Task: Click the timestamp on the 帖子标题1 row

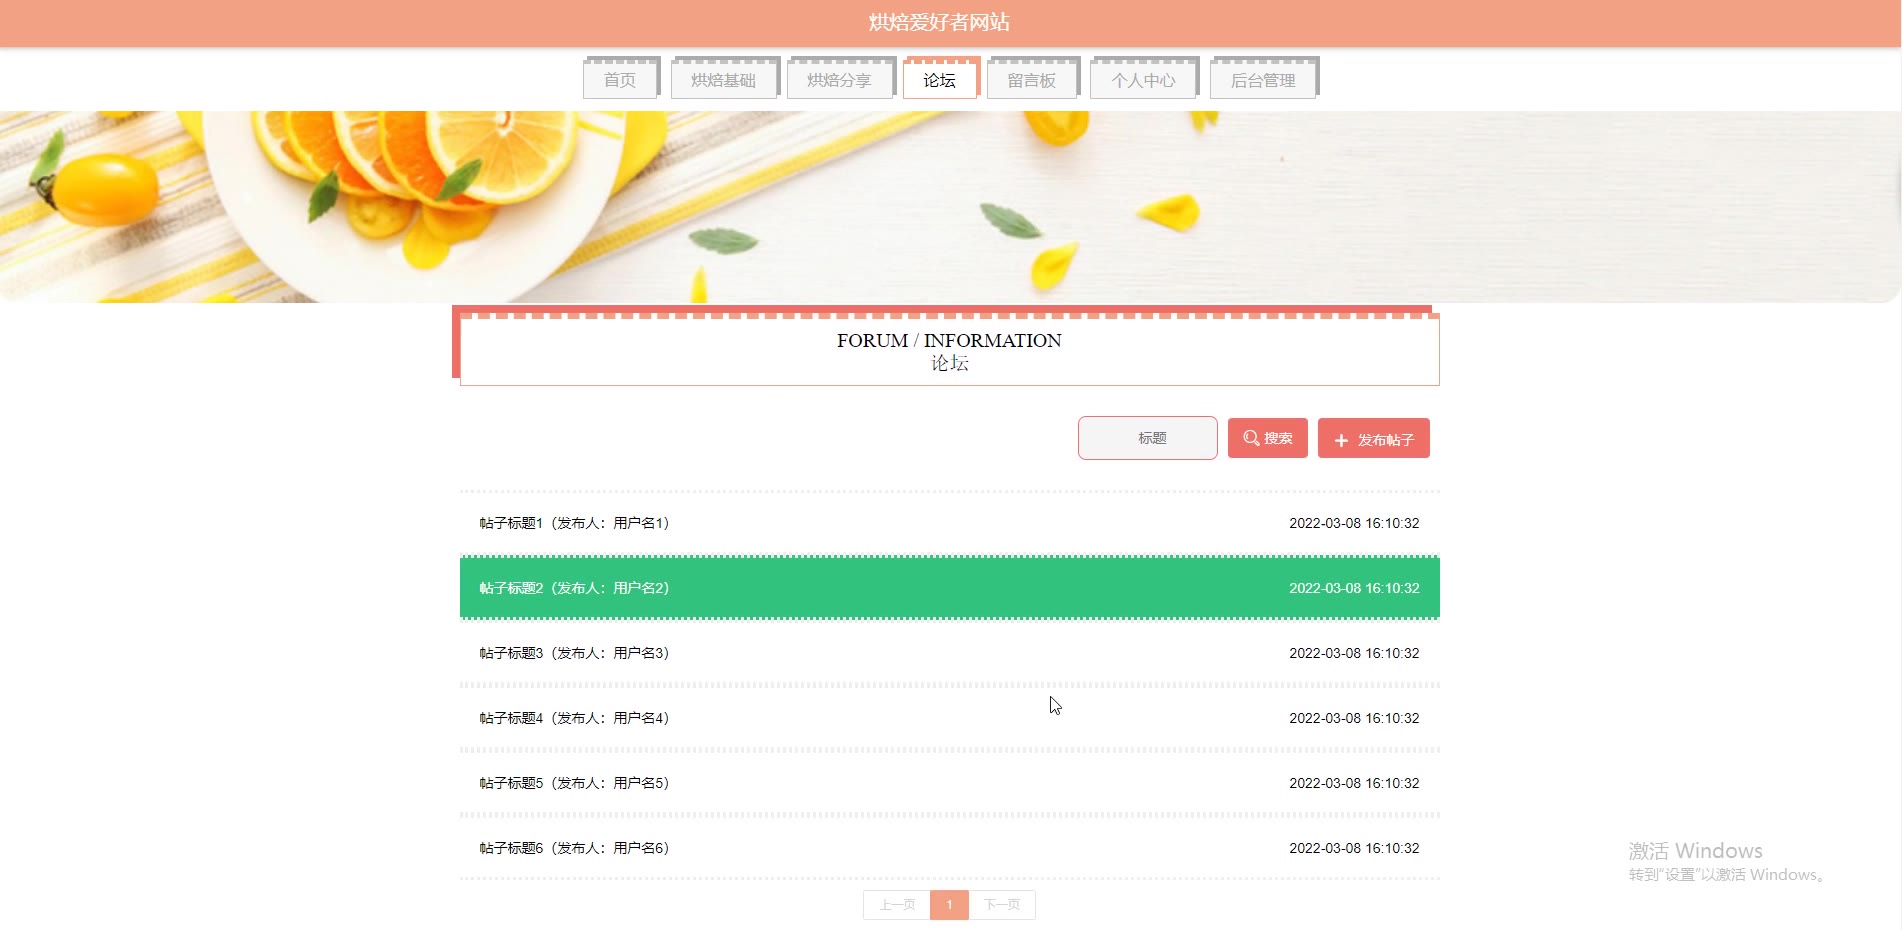Action: pos(1354,523)
